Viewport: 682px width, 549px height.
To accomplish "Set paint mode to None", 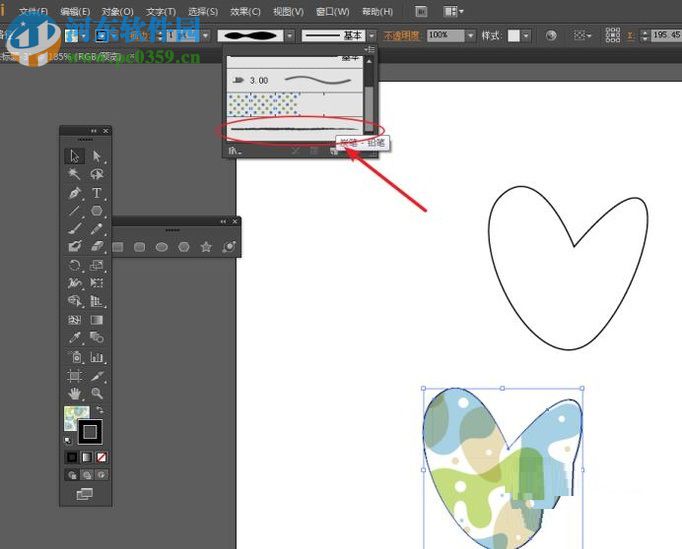I will click(101, 457).
